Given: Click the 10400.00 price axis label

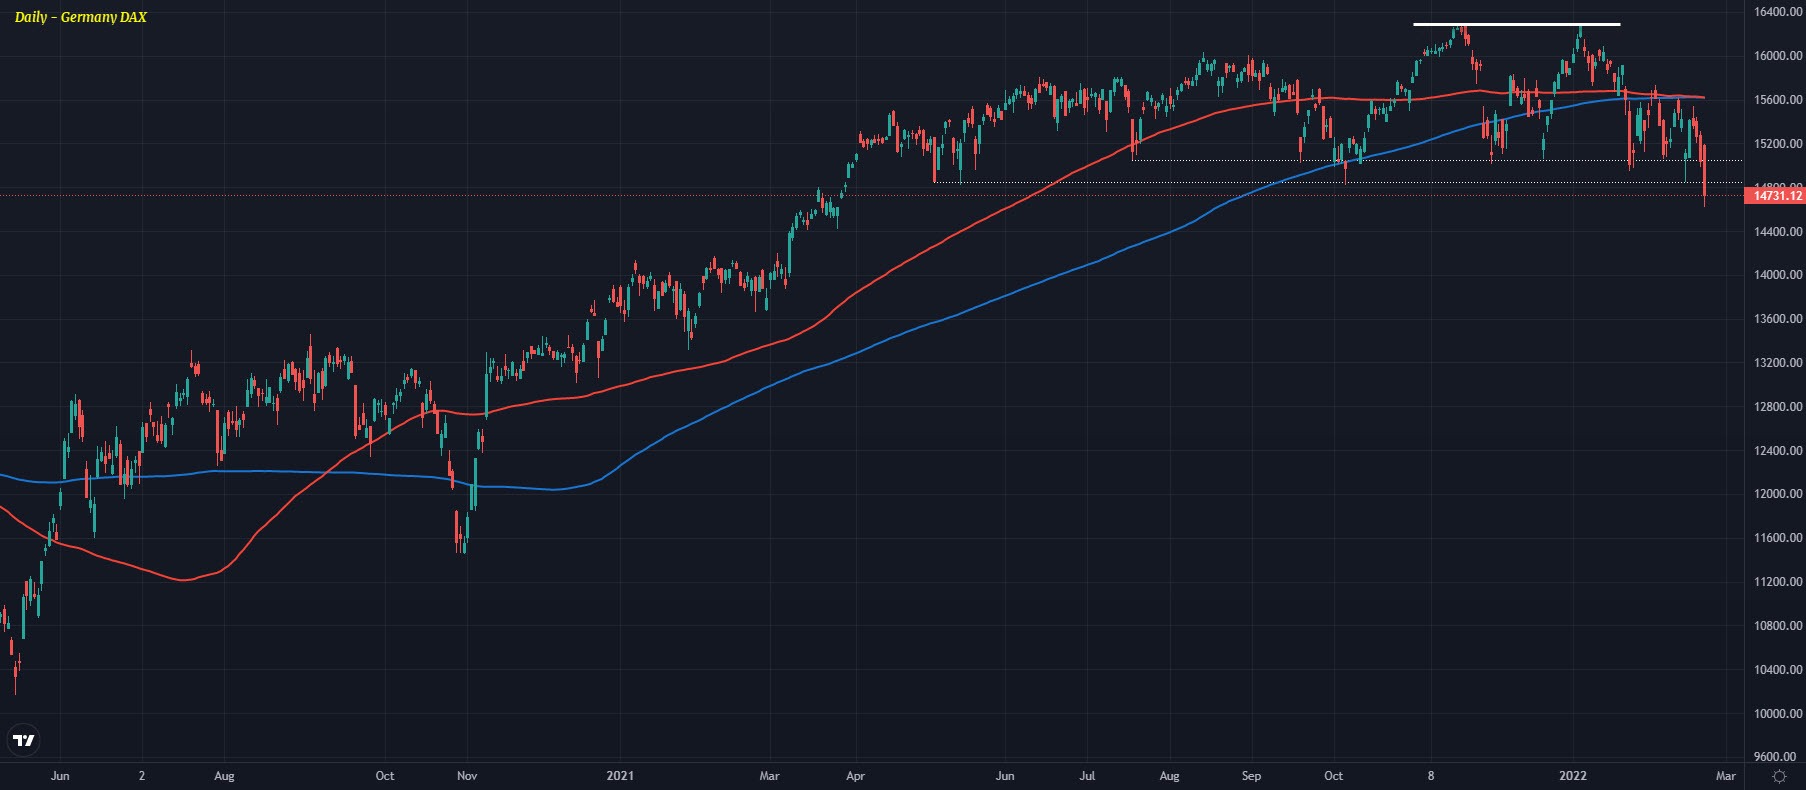Looking at the screenshot, I should 1778,670.
